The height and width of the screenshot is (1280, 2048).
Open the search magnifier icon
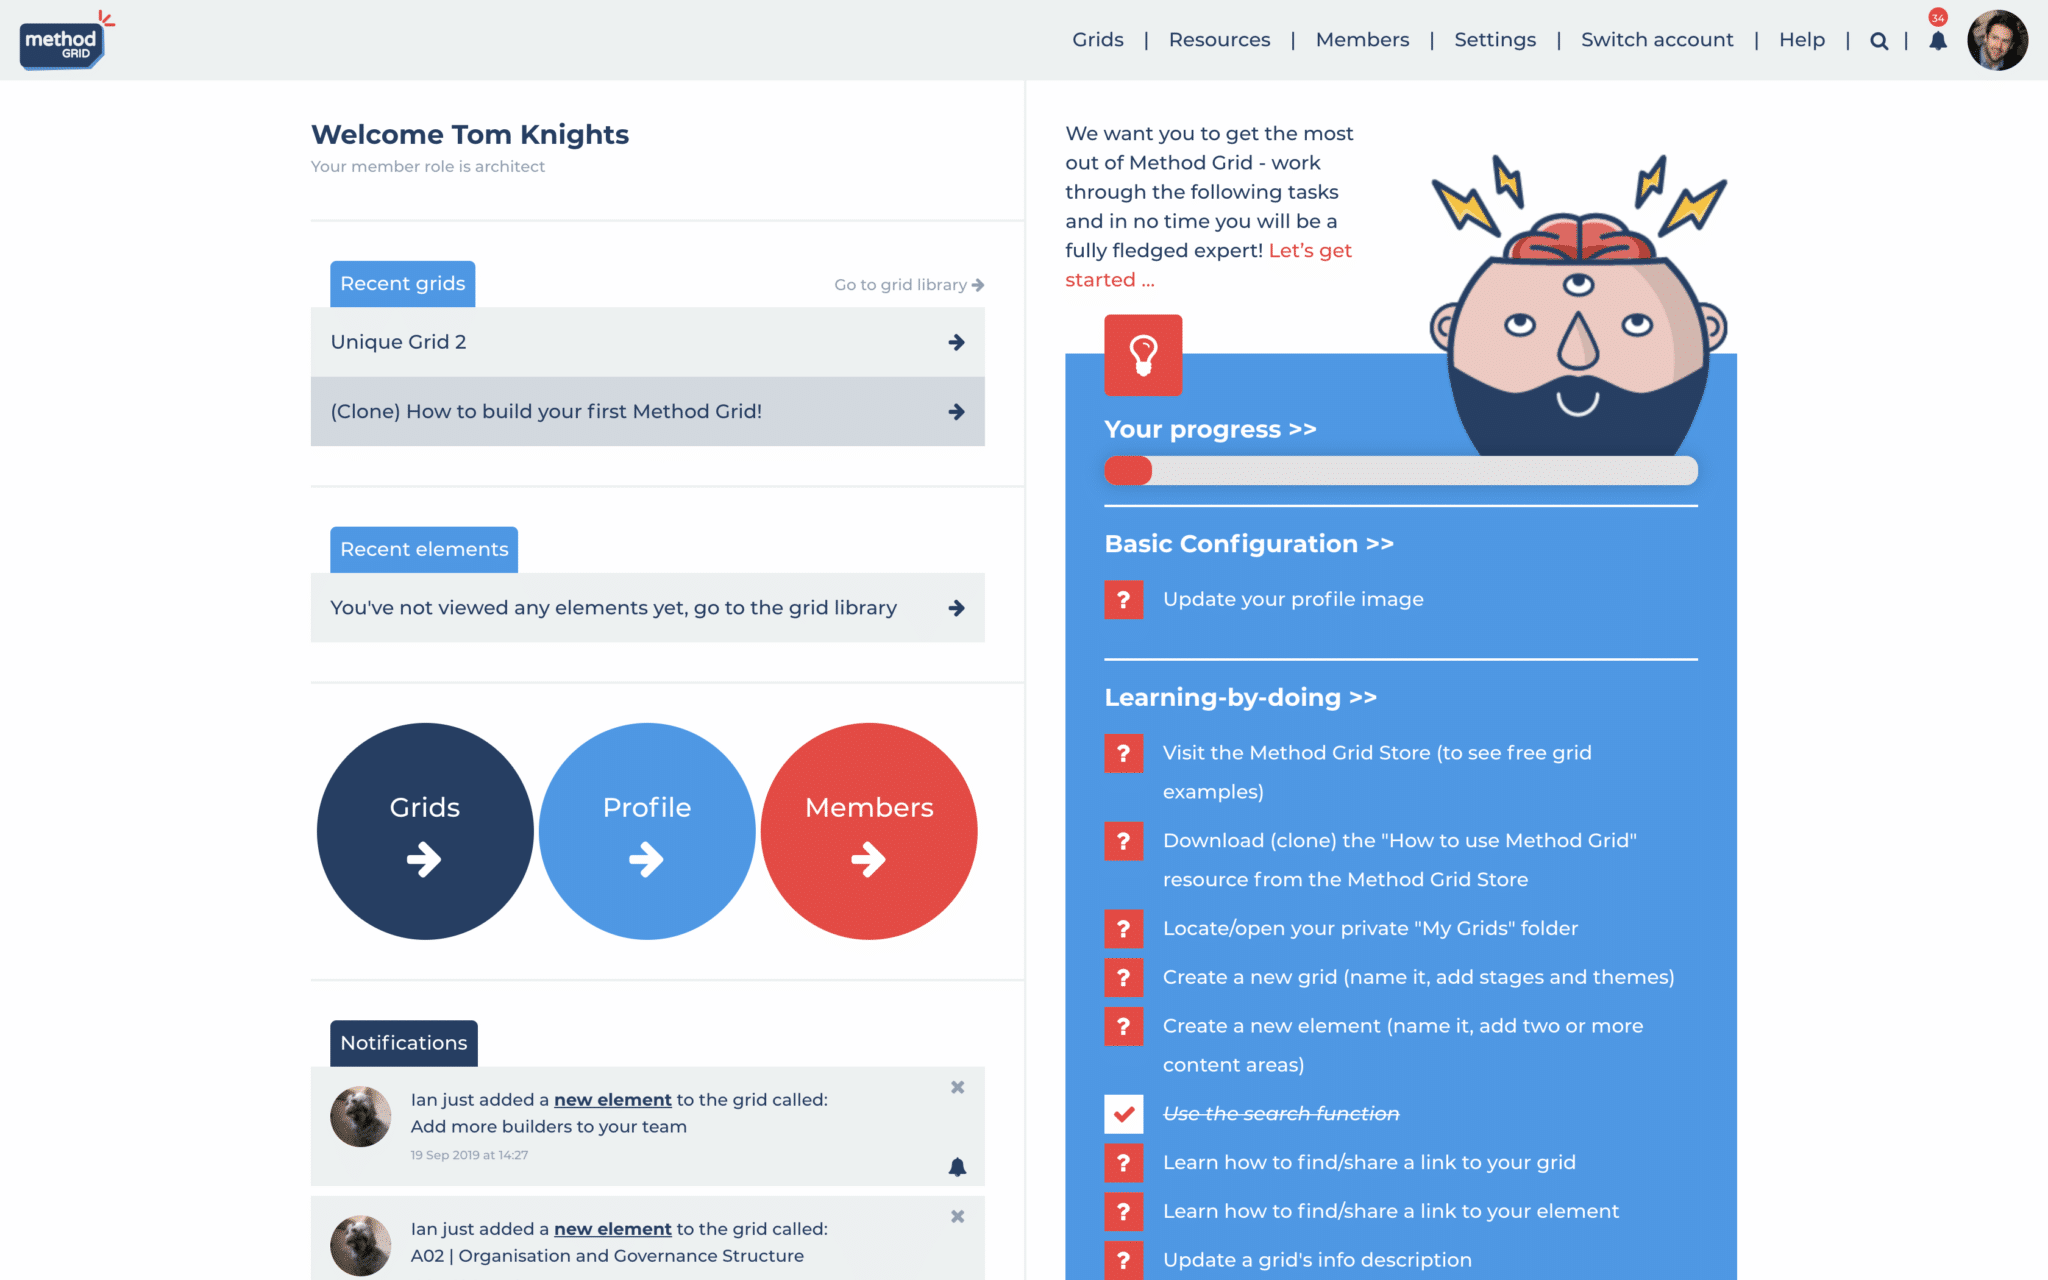1879,41
